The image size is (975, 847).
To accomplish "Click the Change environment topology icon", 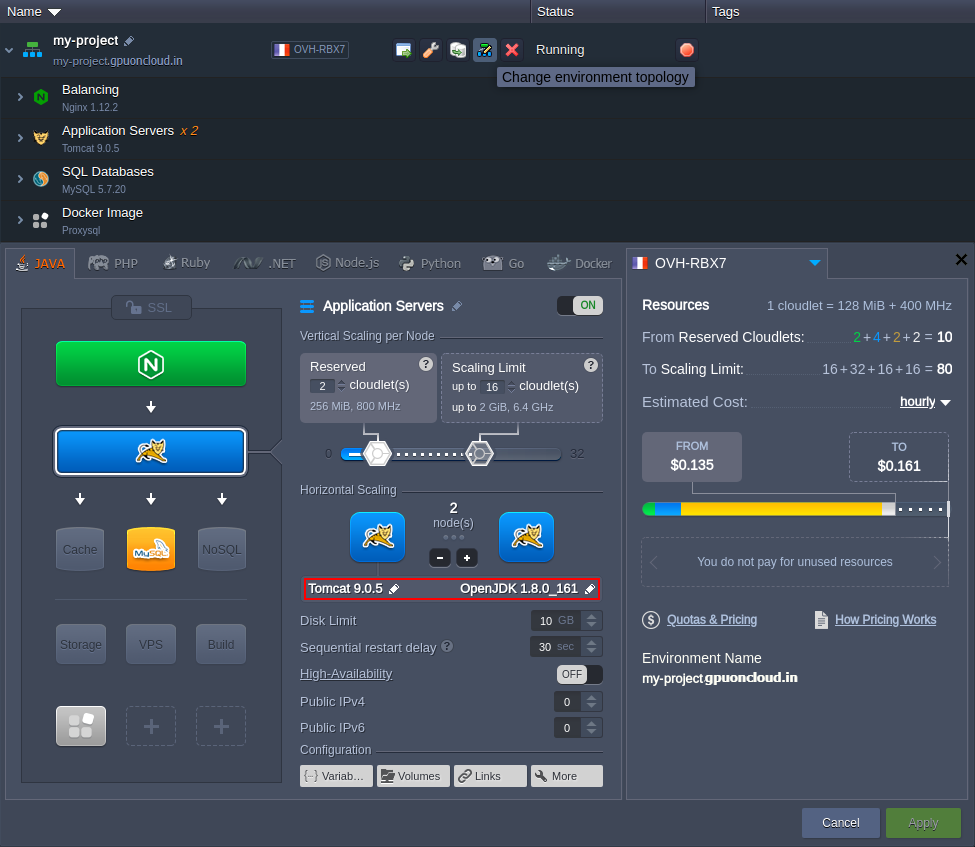I will (485, 50).
